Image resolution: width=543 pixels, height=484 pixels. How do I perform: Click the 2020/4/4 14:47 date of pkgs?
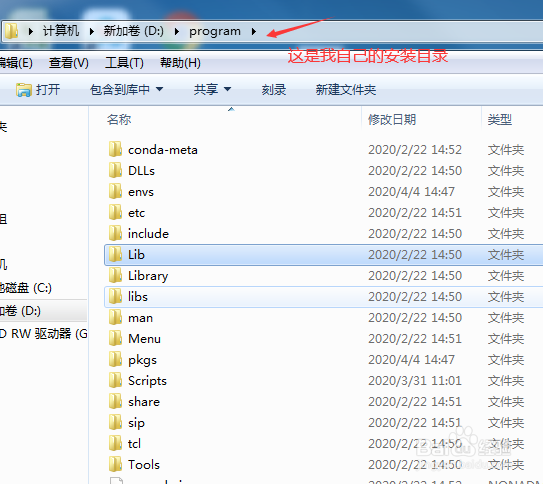(411, 360)
